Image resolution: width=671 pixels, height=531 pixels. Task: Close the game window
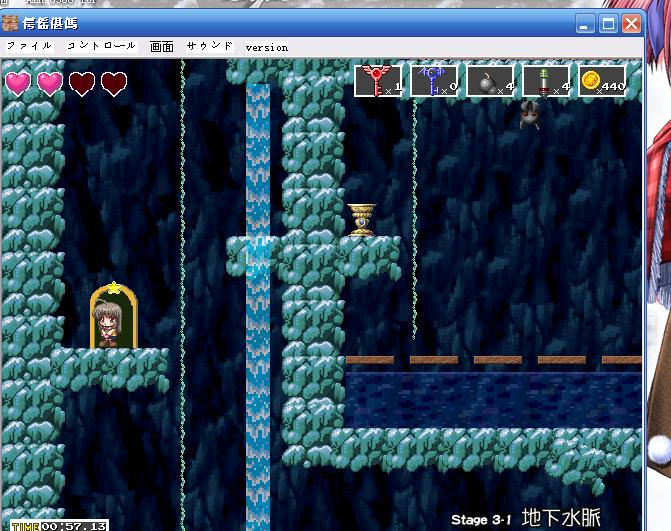[x=631, y=24]
